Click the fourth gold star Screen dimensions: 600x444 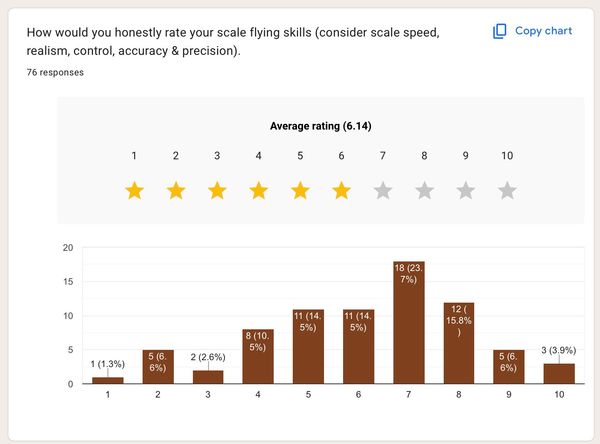(x=259, y=191)
